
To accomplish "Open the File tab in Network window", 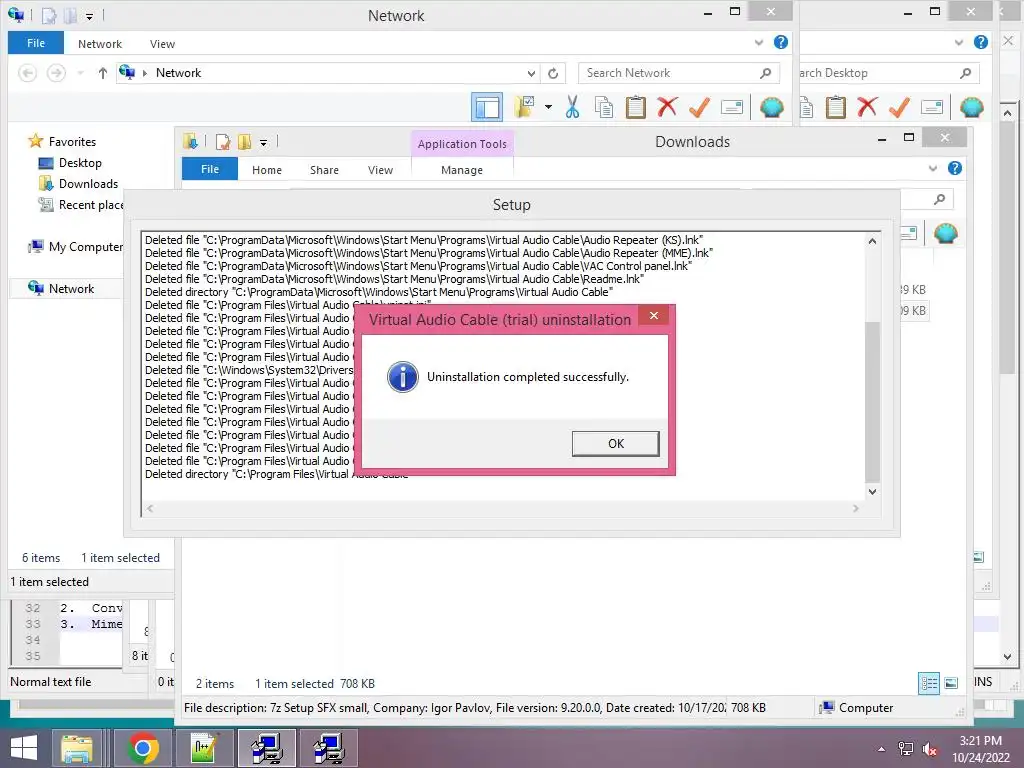I will point(36,43).
